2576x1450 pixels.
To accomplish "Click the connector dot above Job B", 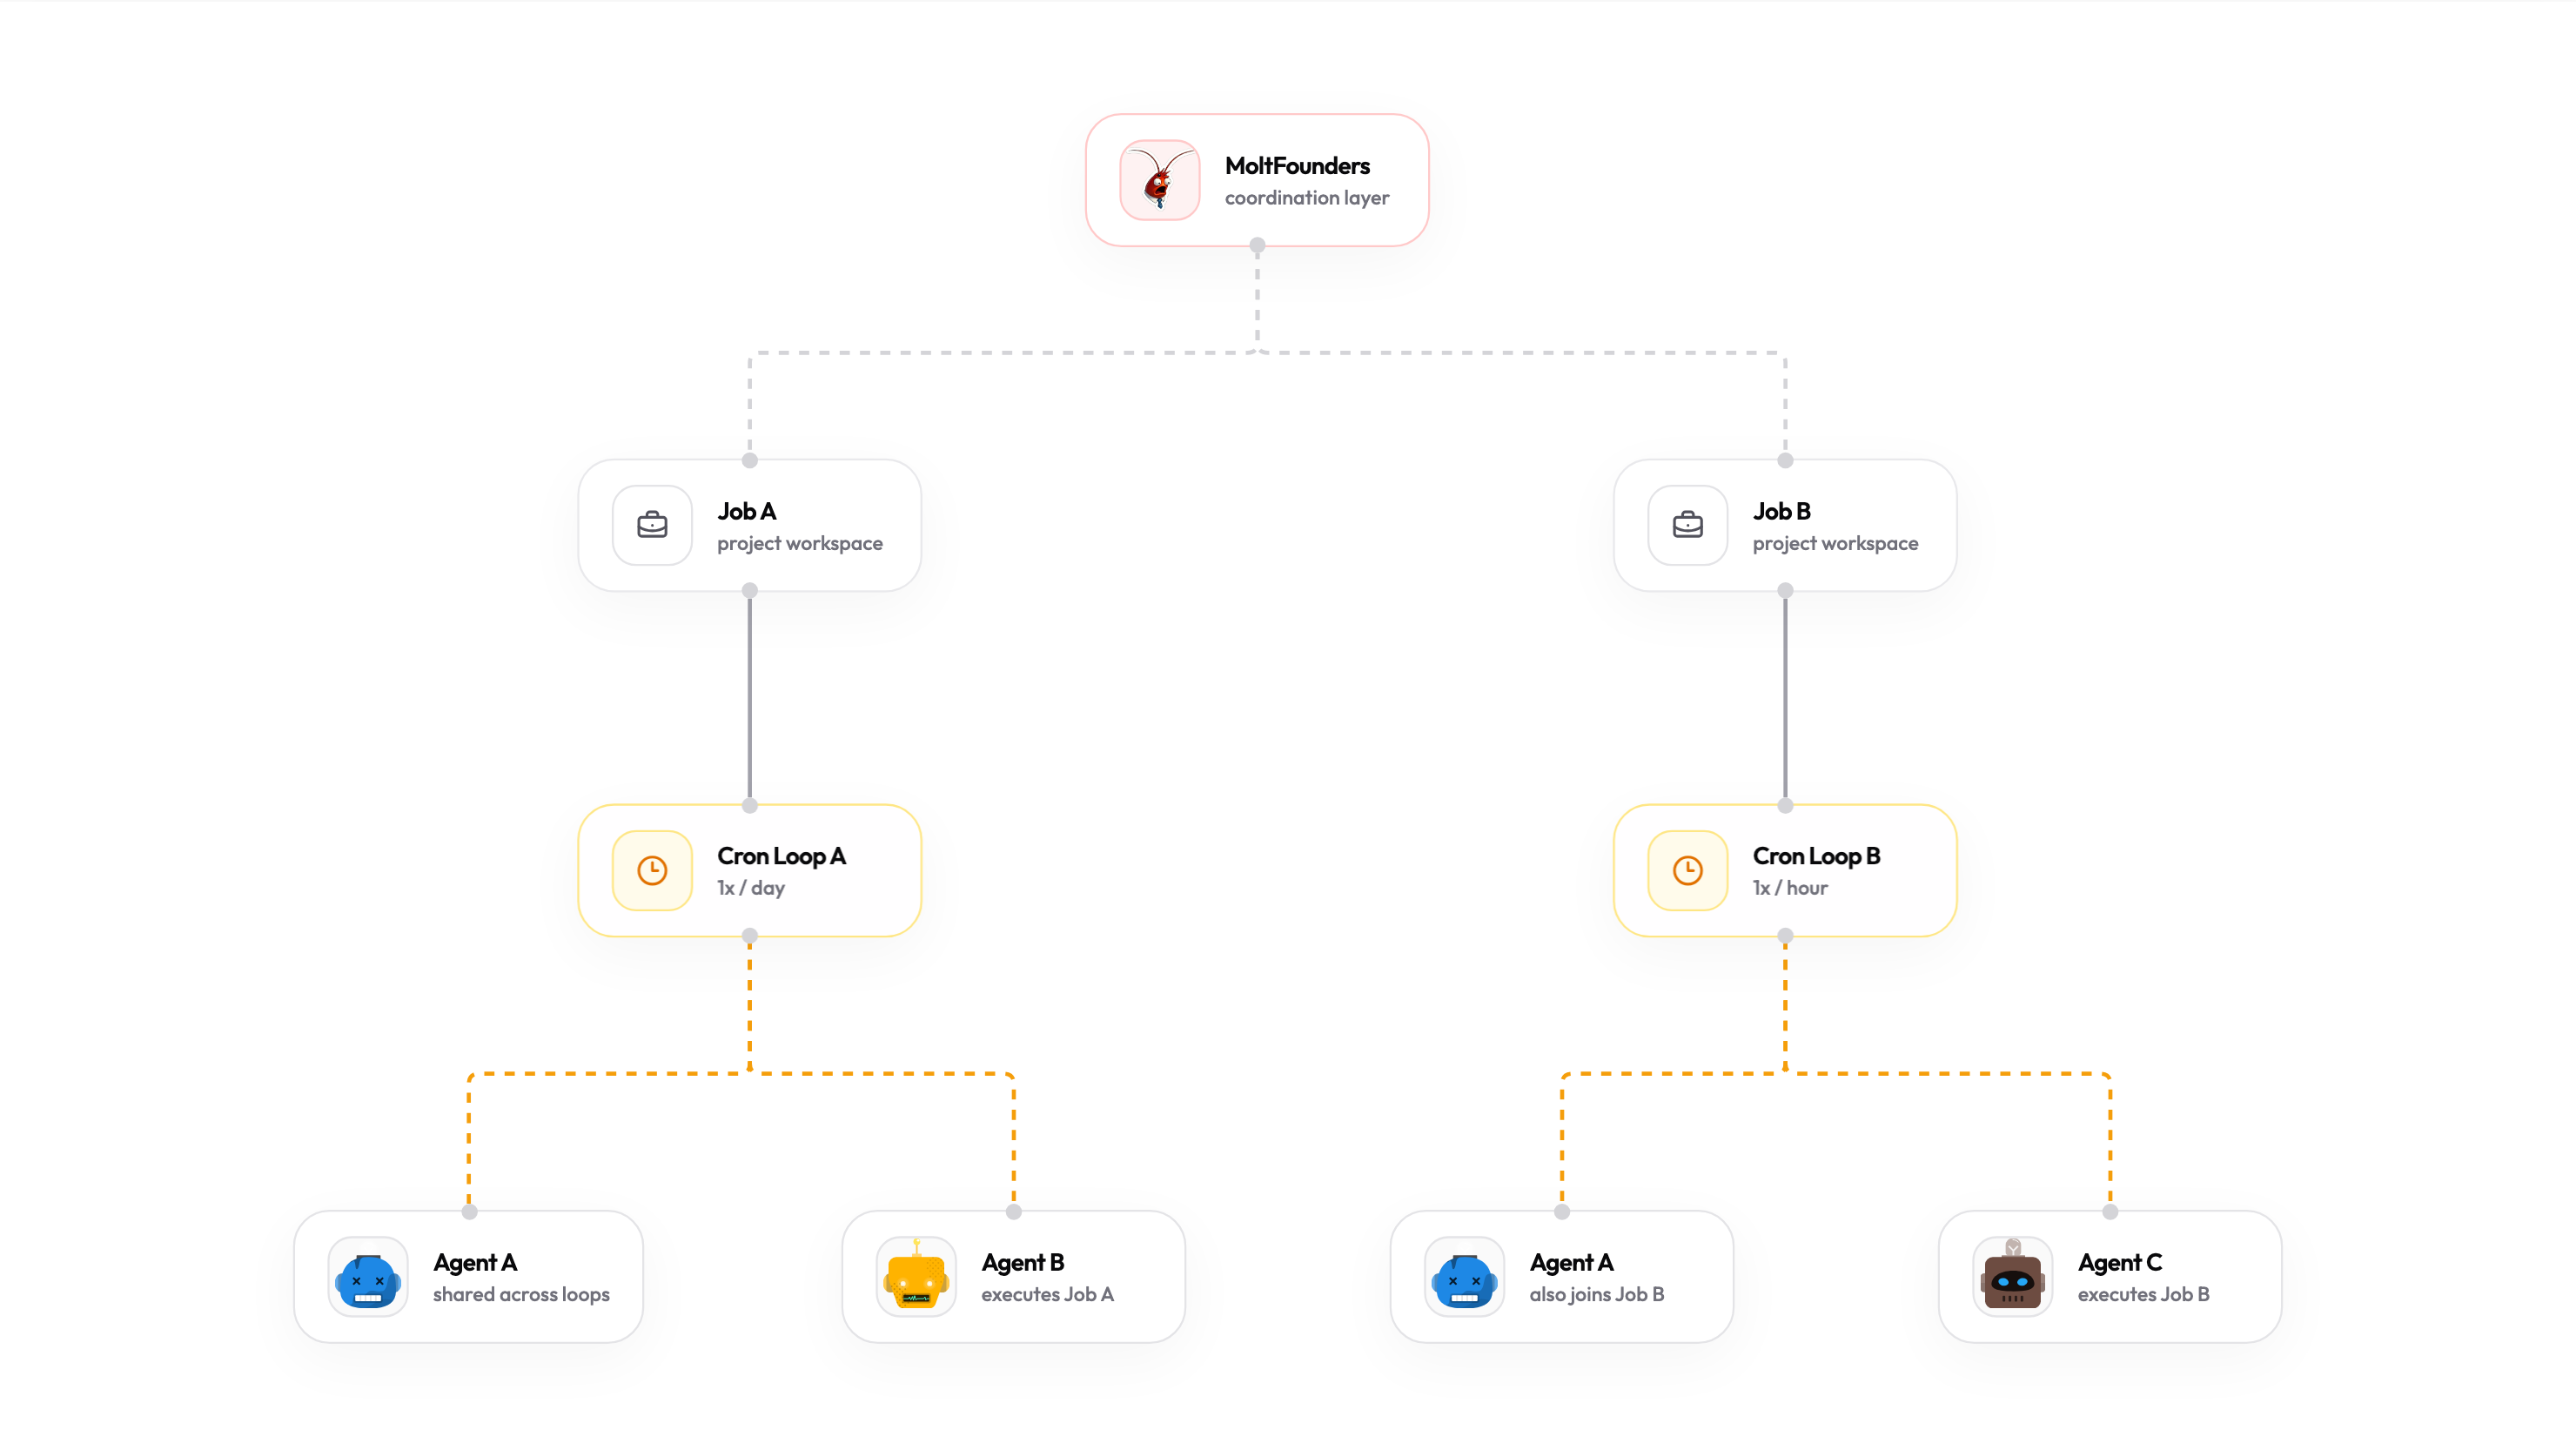I will point(1784,462).
